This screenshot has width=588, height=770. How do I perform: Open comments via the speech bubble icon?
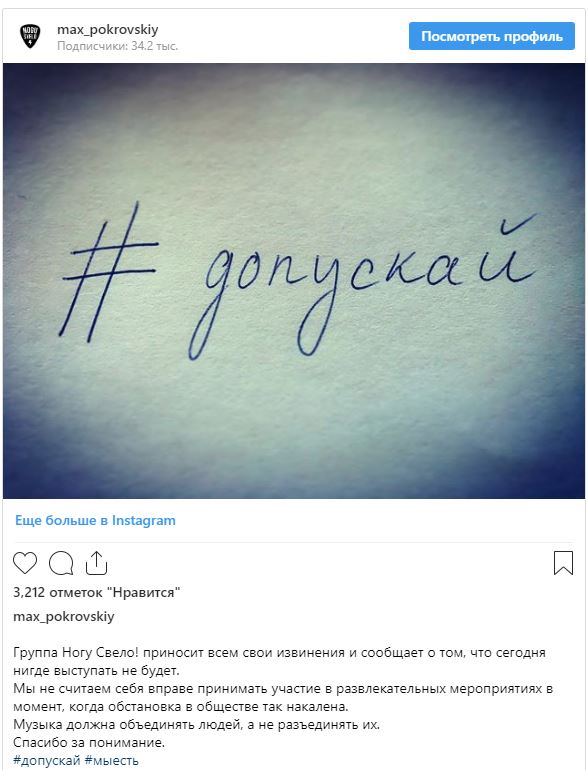point(61,563)
